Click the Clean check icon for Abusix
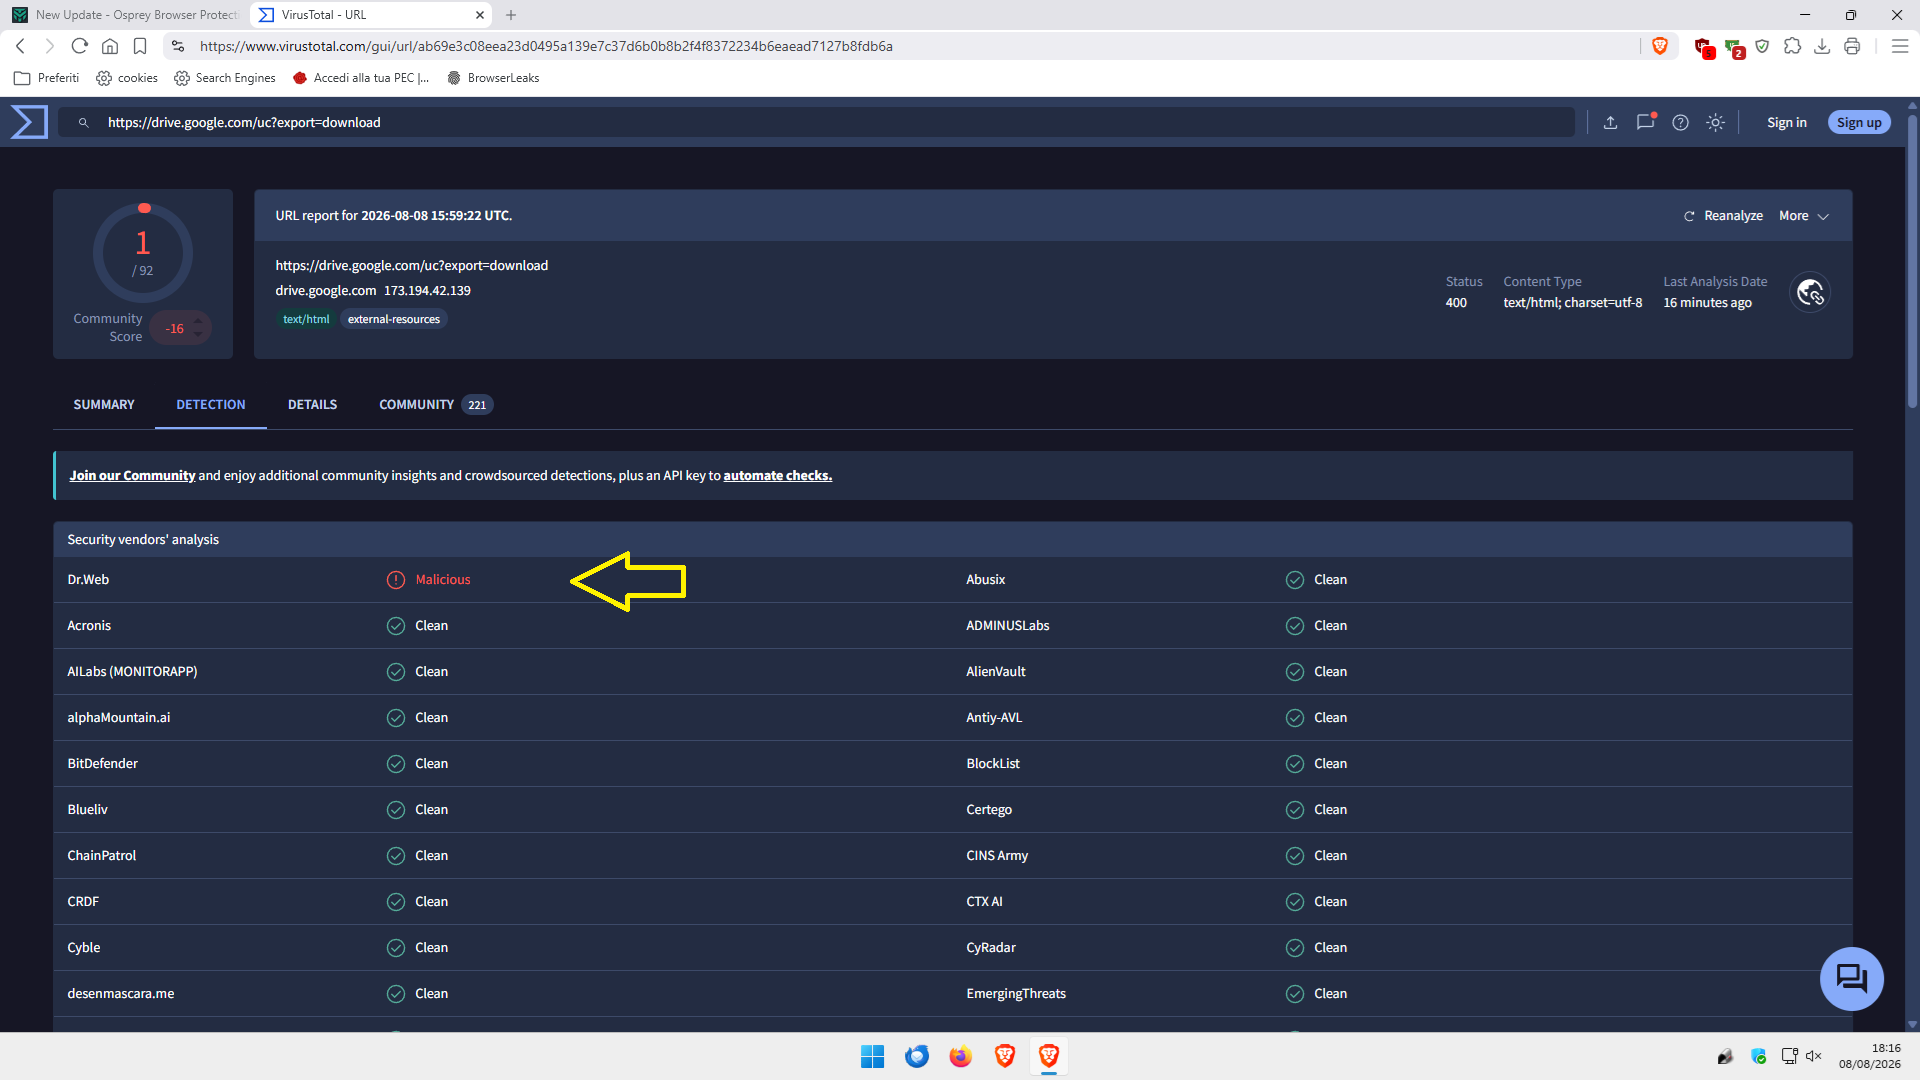 coord(1295,580)
